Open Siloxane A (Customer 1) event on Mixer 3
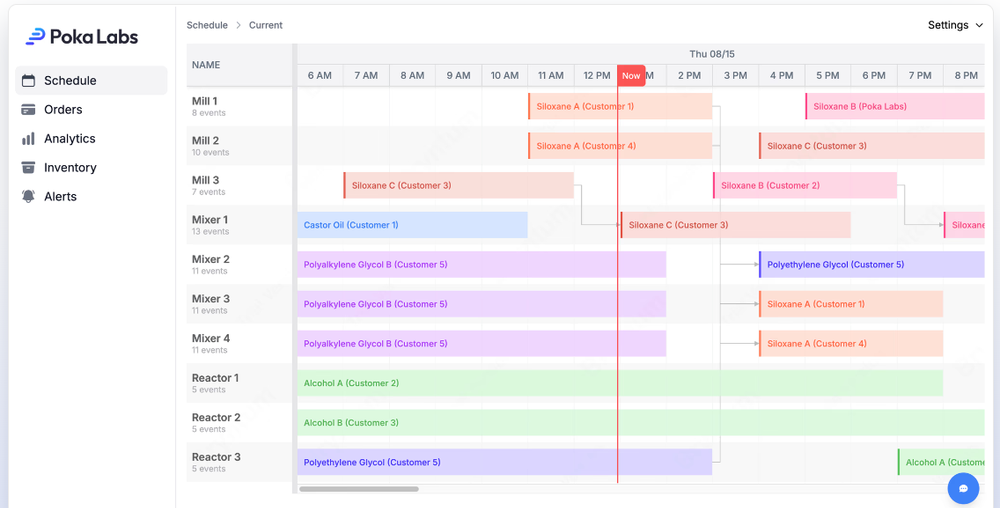Image resolution: width=1000 pixels, height=508 pixels. [x=851, y=304]
